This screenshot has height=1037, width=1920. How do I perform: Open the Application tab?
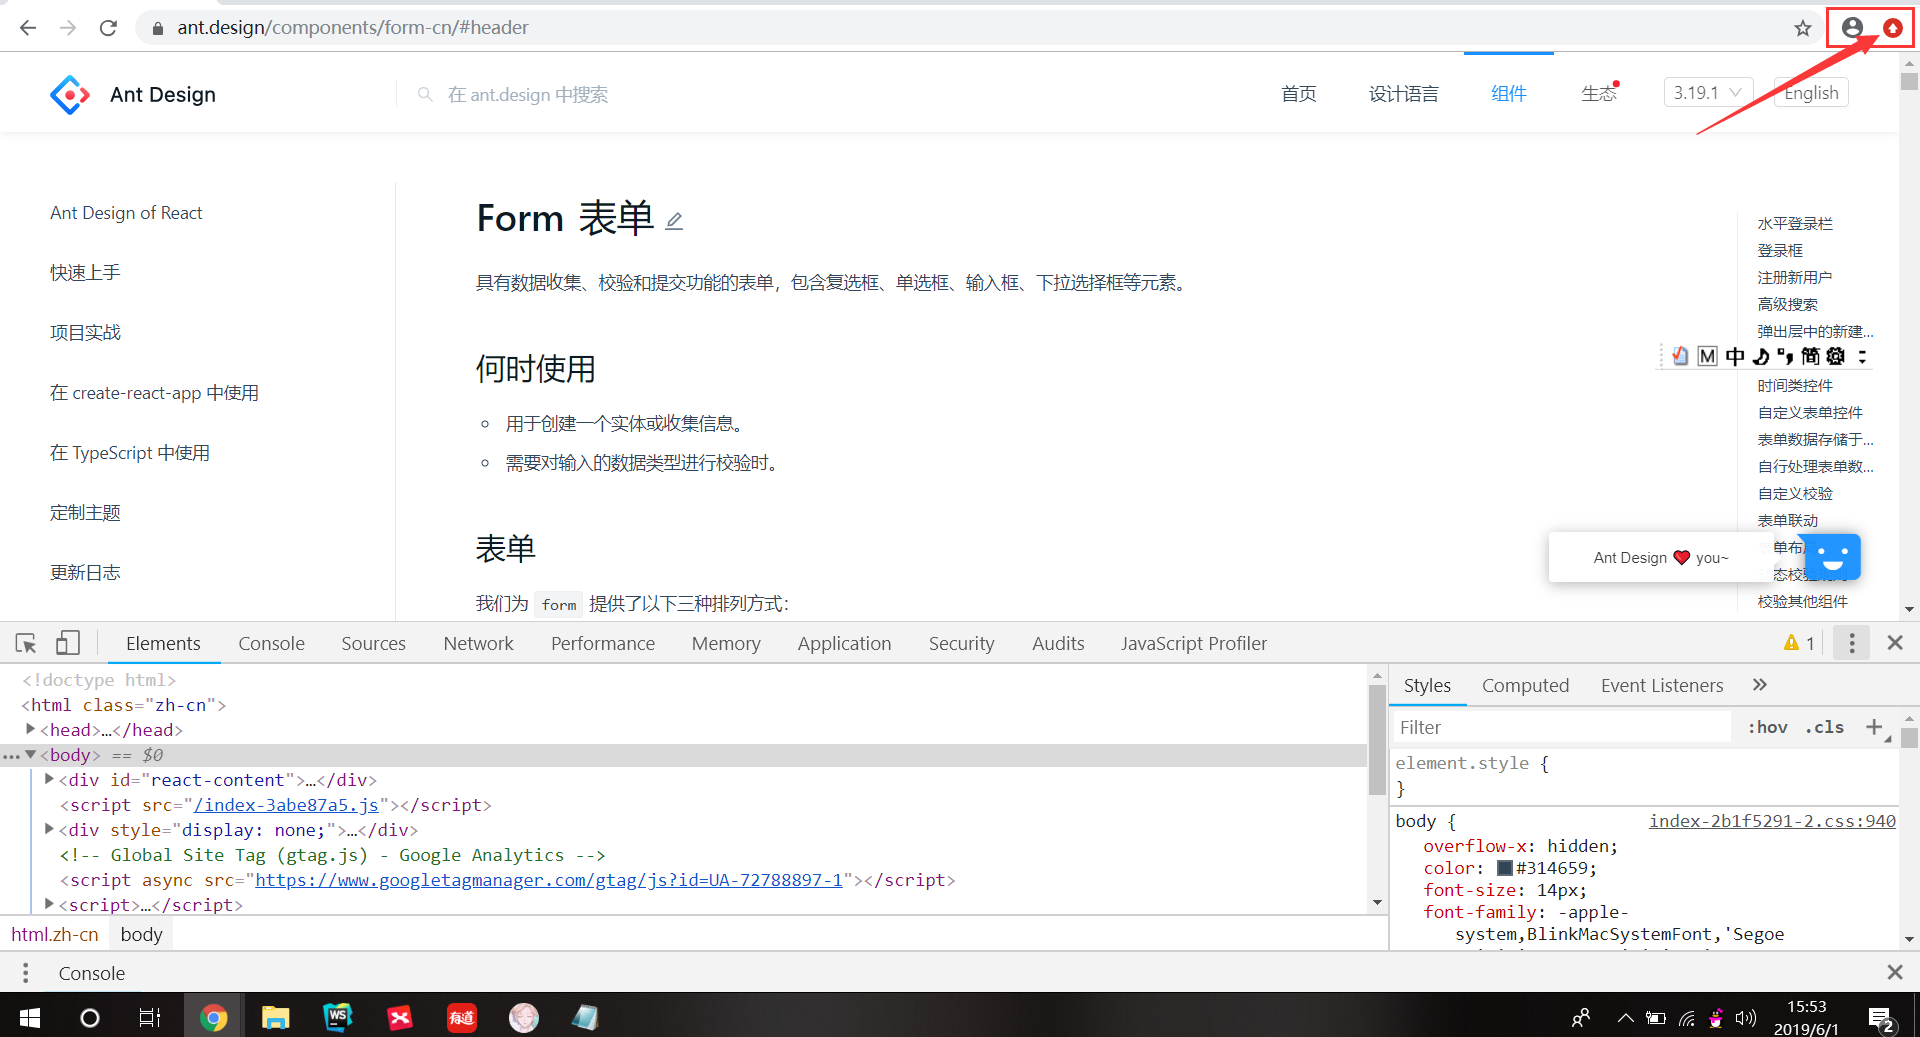(844, 643)
